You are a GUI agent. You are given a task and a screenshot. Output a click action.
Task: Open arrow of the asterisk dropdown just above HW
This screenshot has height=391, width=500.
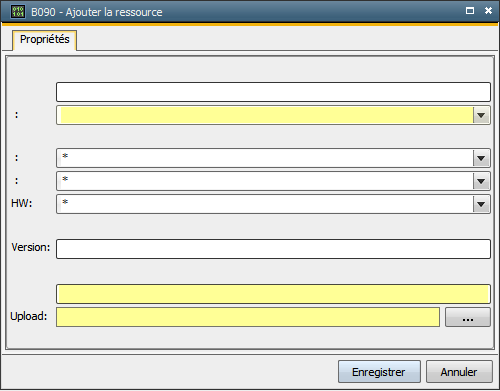481,181
